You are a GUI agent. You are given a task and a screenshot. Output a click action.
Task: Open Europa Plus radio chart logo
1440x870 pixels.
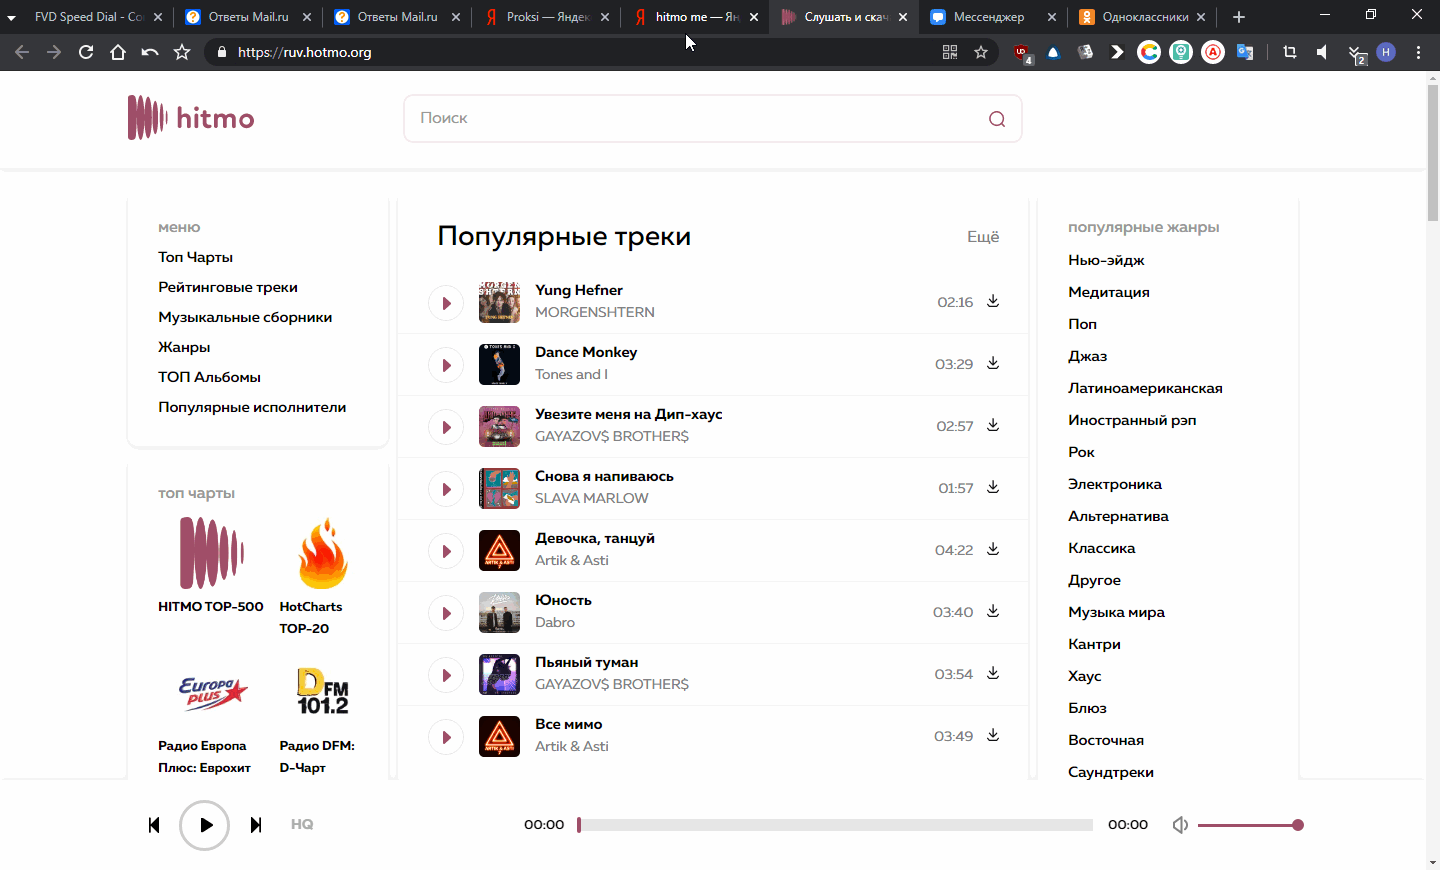[212, 692]
